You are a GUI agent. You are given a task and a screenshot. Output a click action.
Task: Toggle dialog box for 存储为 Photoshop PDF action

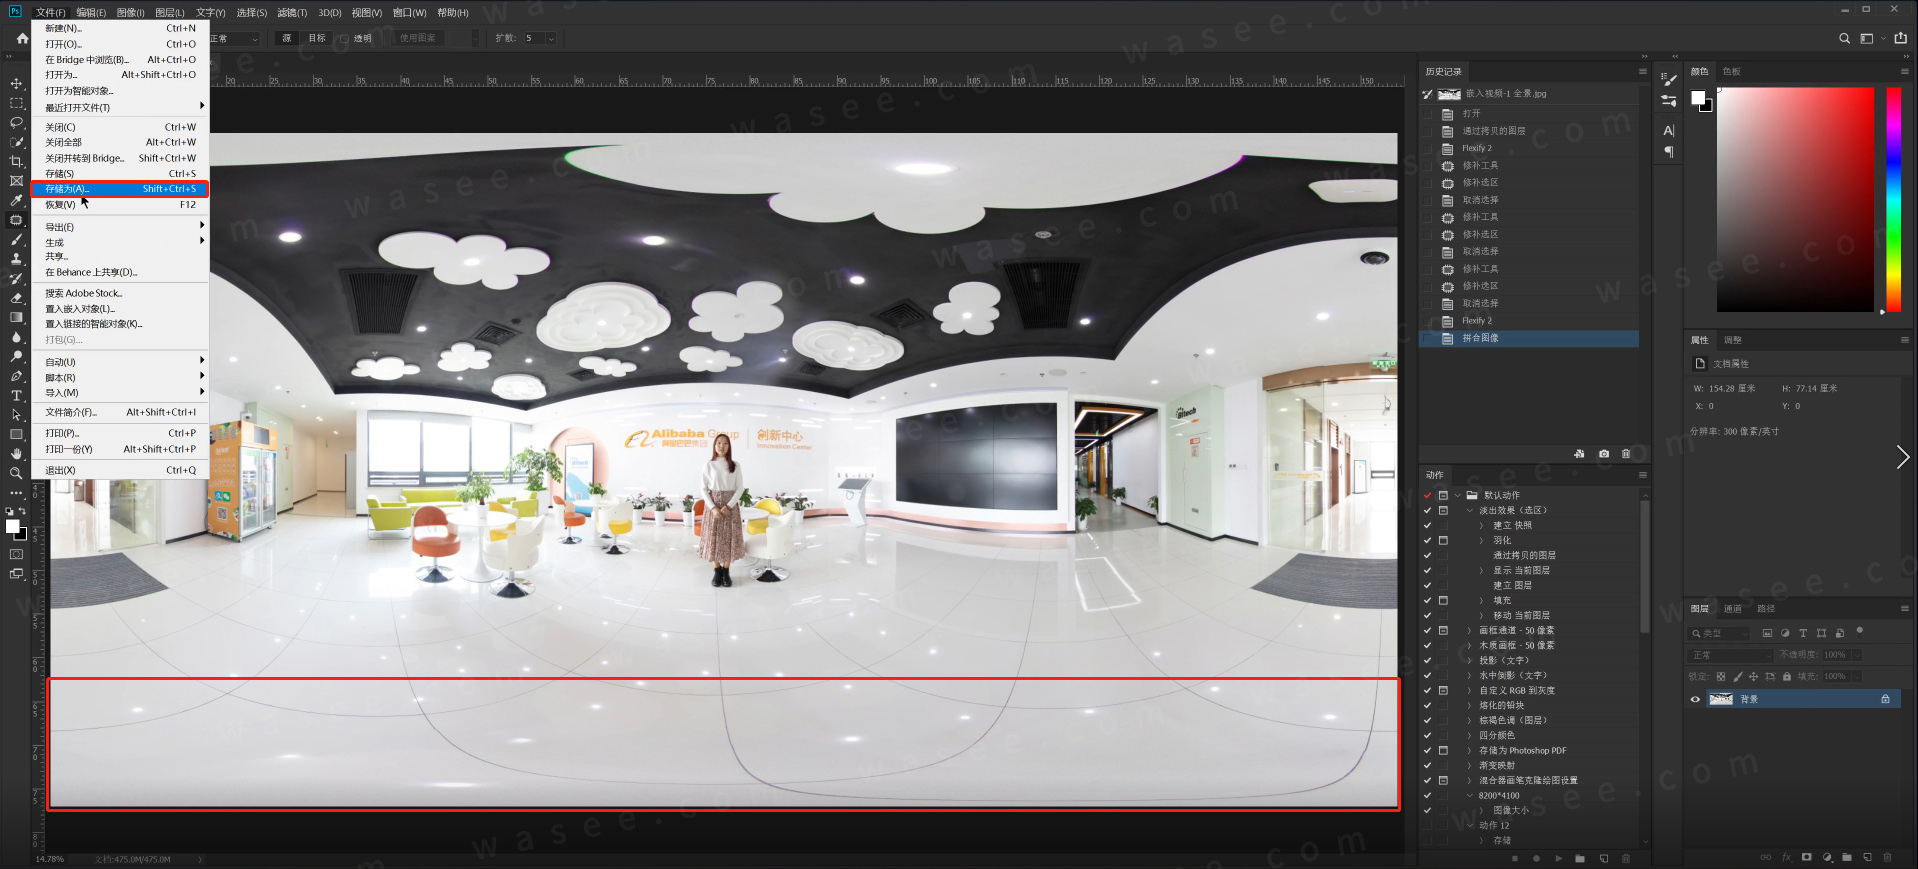click(1443, 750)
